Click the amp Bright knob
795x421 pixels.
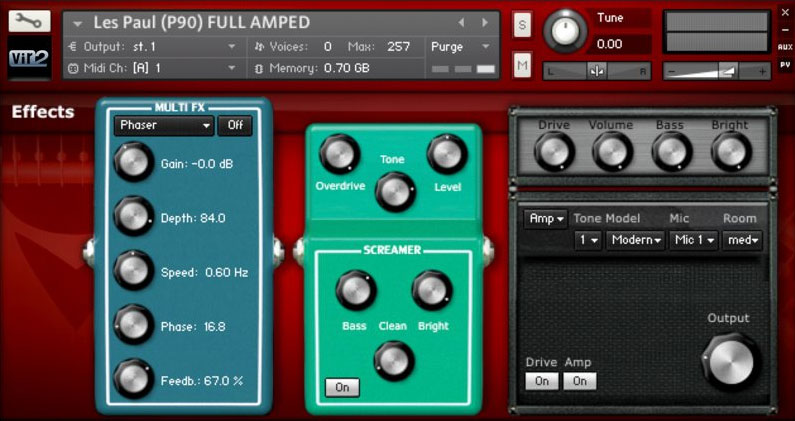coord(731,152)
